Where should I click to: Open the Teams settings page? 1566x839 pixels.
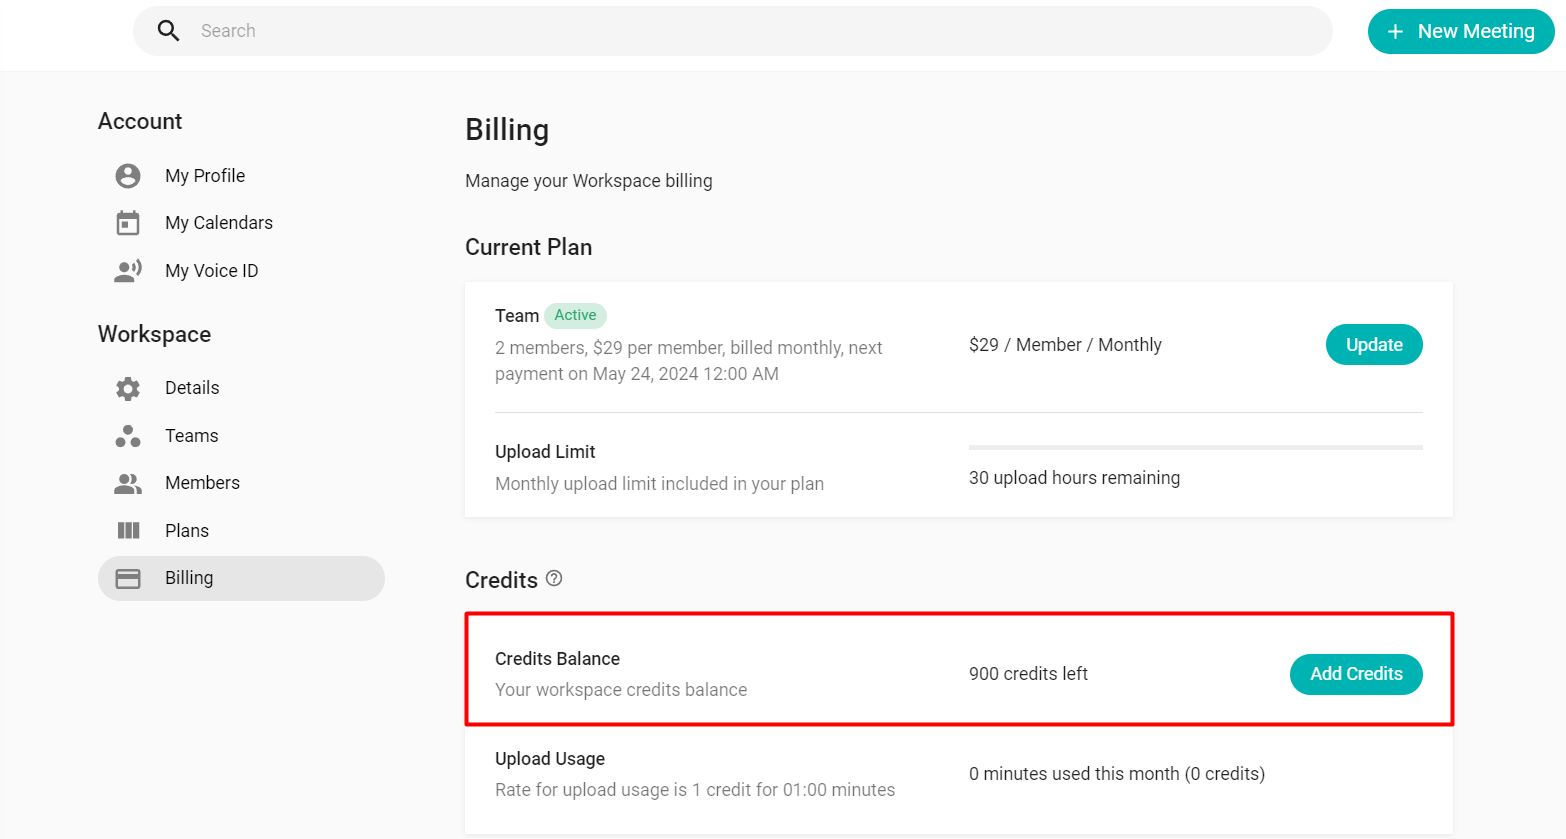click(190, 435)
